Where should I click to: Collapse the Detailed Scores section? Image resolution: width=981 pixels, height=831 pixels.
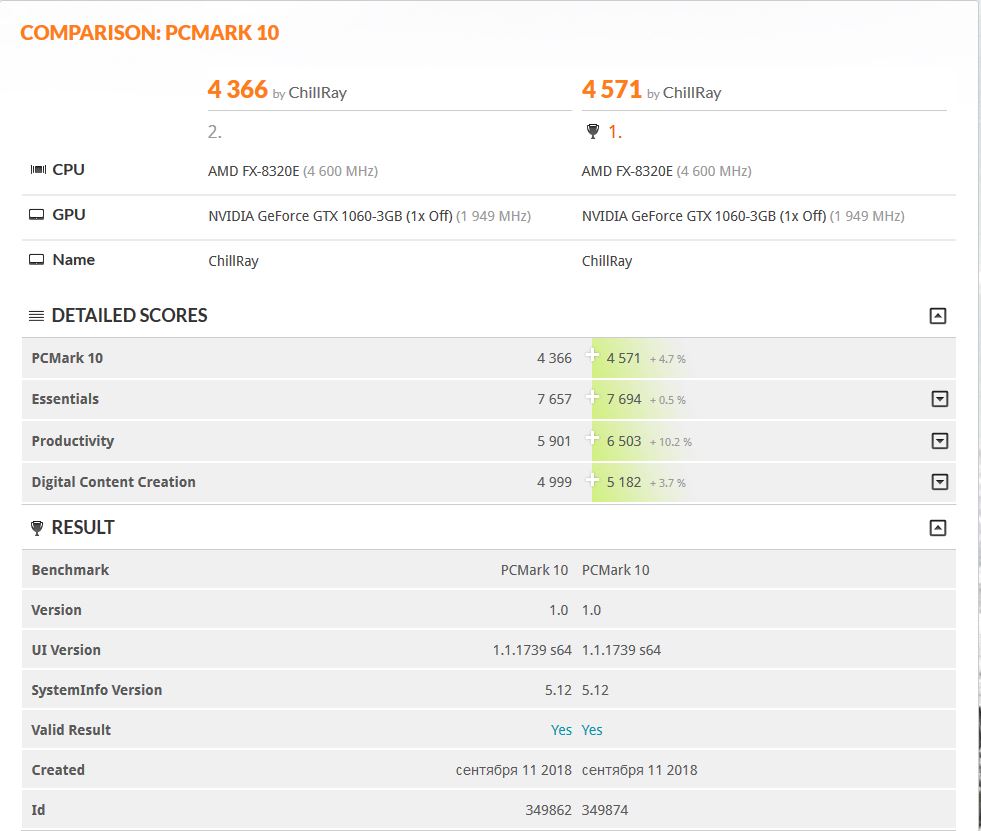coord(937,316)
